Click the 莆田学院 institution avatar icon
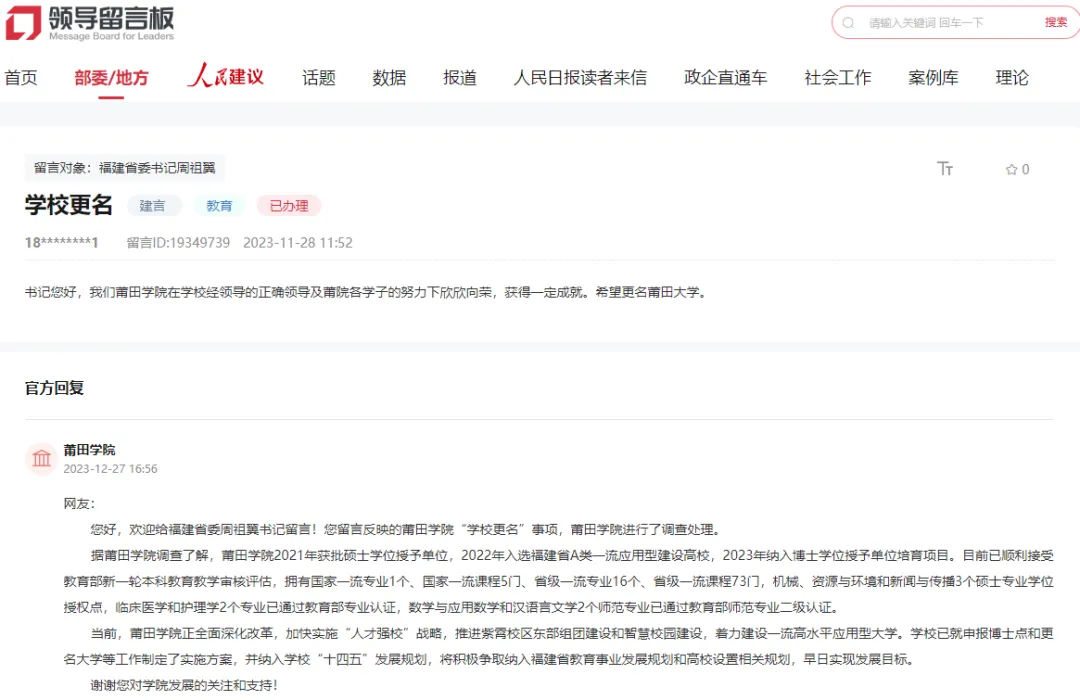The width and height of the screenshot is (1080, 700). point(40,459)
